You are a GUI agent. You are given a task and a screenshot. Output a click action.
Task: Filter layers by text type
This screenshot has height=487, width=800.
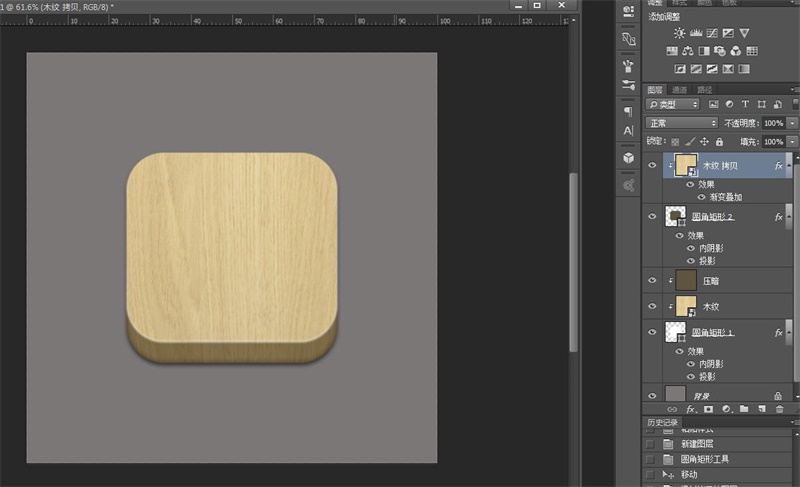(745, 104)
